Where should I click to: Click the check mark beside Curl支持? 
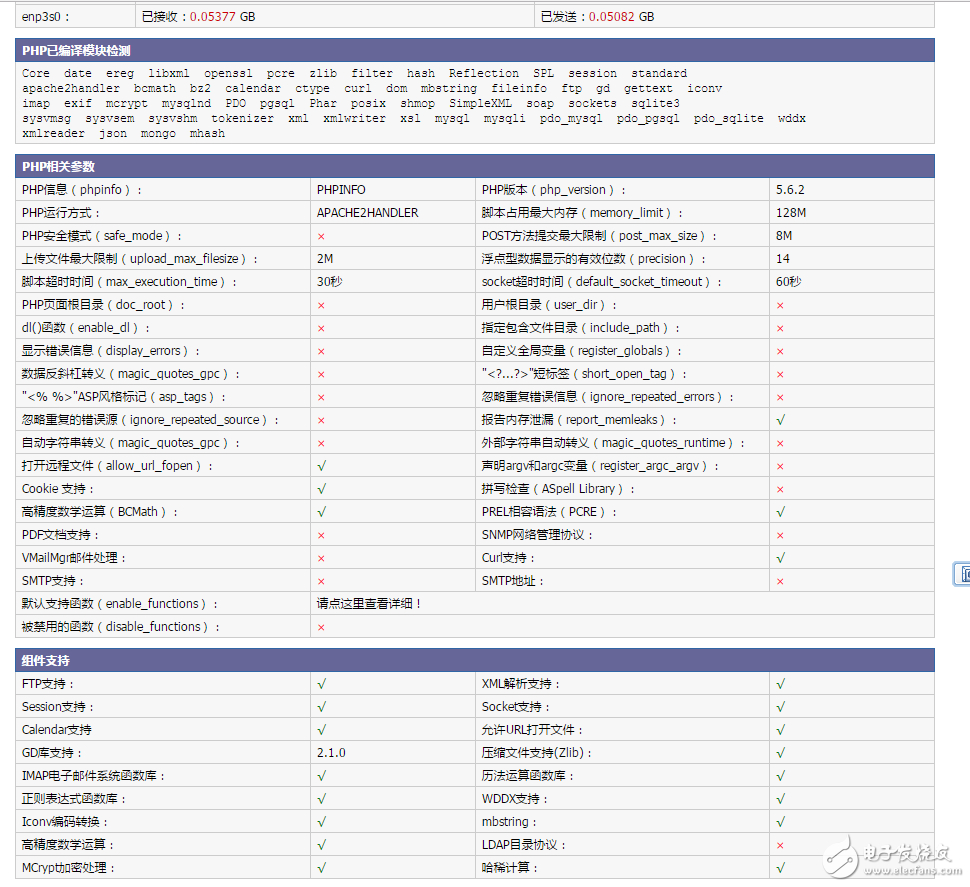tap(780, 558)
